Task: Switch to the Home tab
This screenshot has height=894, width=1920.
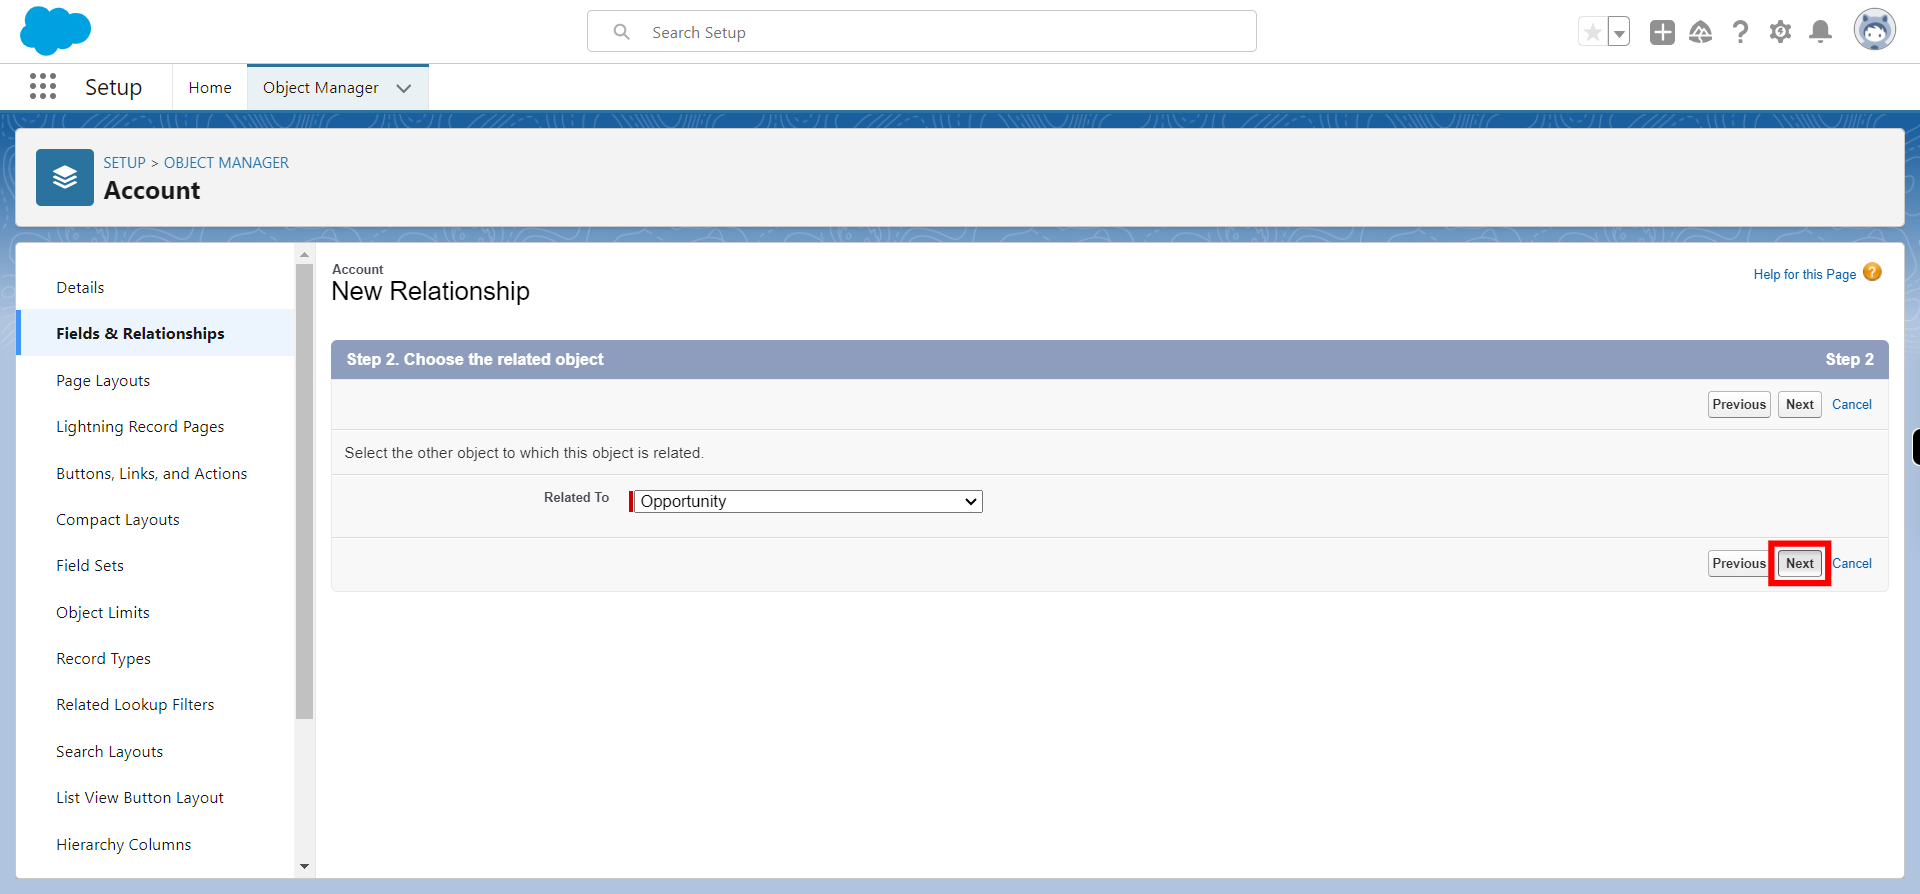Action: [210, 88]
